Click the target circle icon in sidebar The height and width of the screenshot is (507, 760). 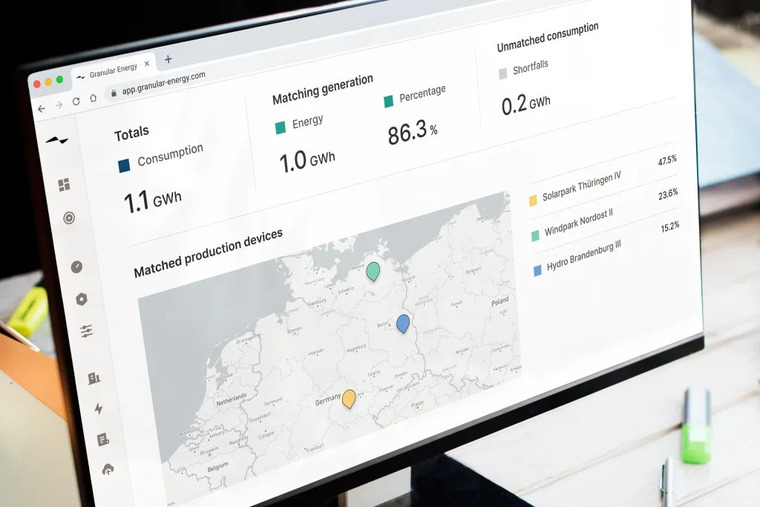tap(69, 218)
